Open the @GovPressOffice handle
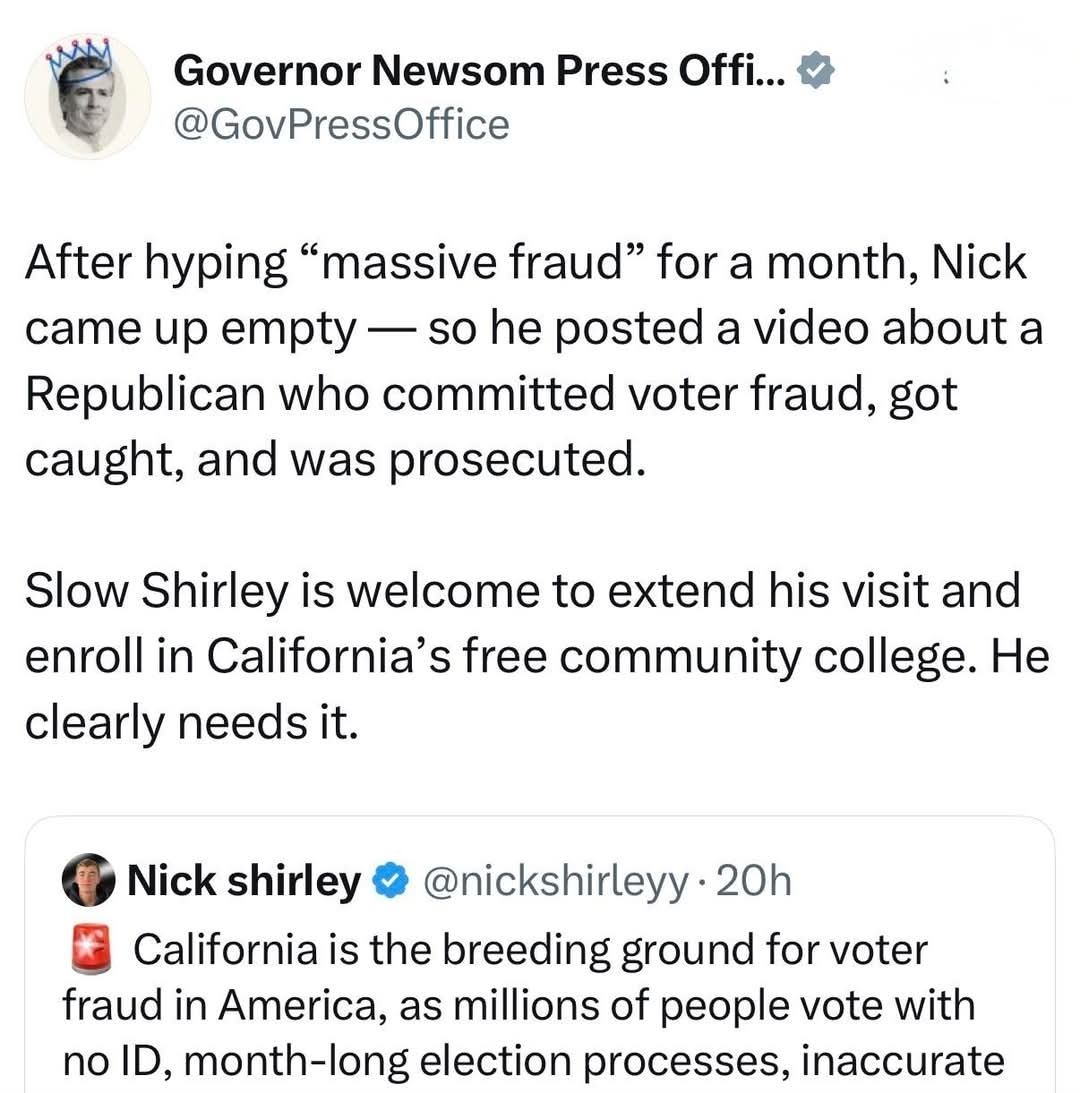This screenshot has height=1093, width=1080. click(x=341, y=125)
